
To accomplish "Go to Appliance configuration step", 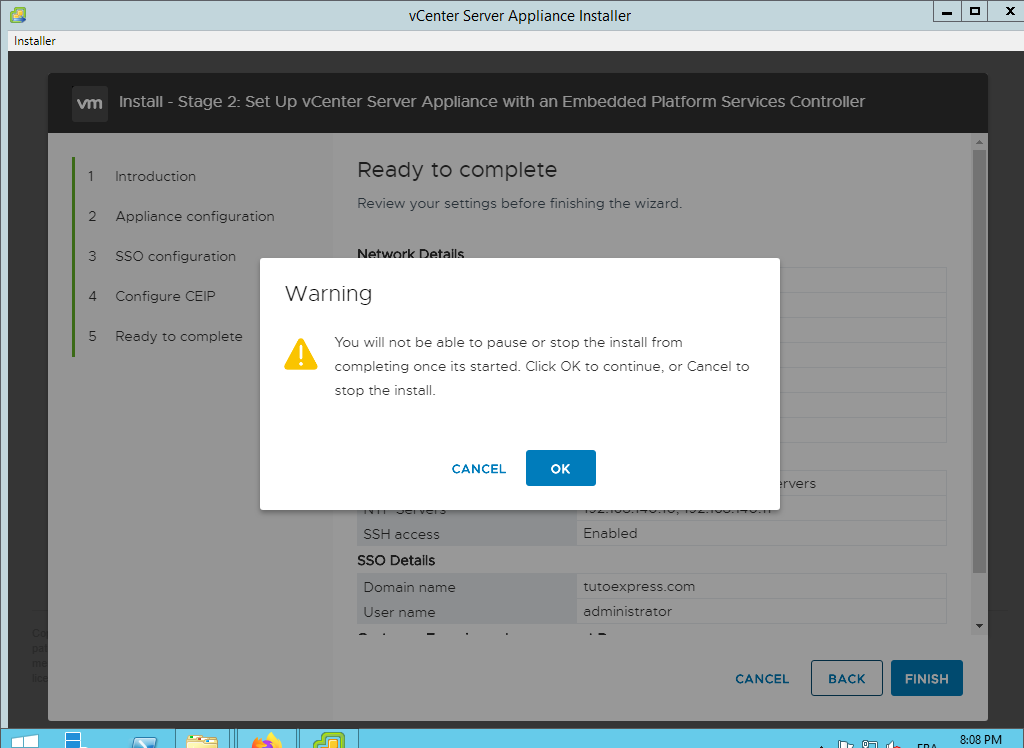I will 195,216.
